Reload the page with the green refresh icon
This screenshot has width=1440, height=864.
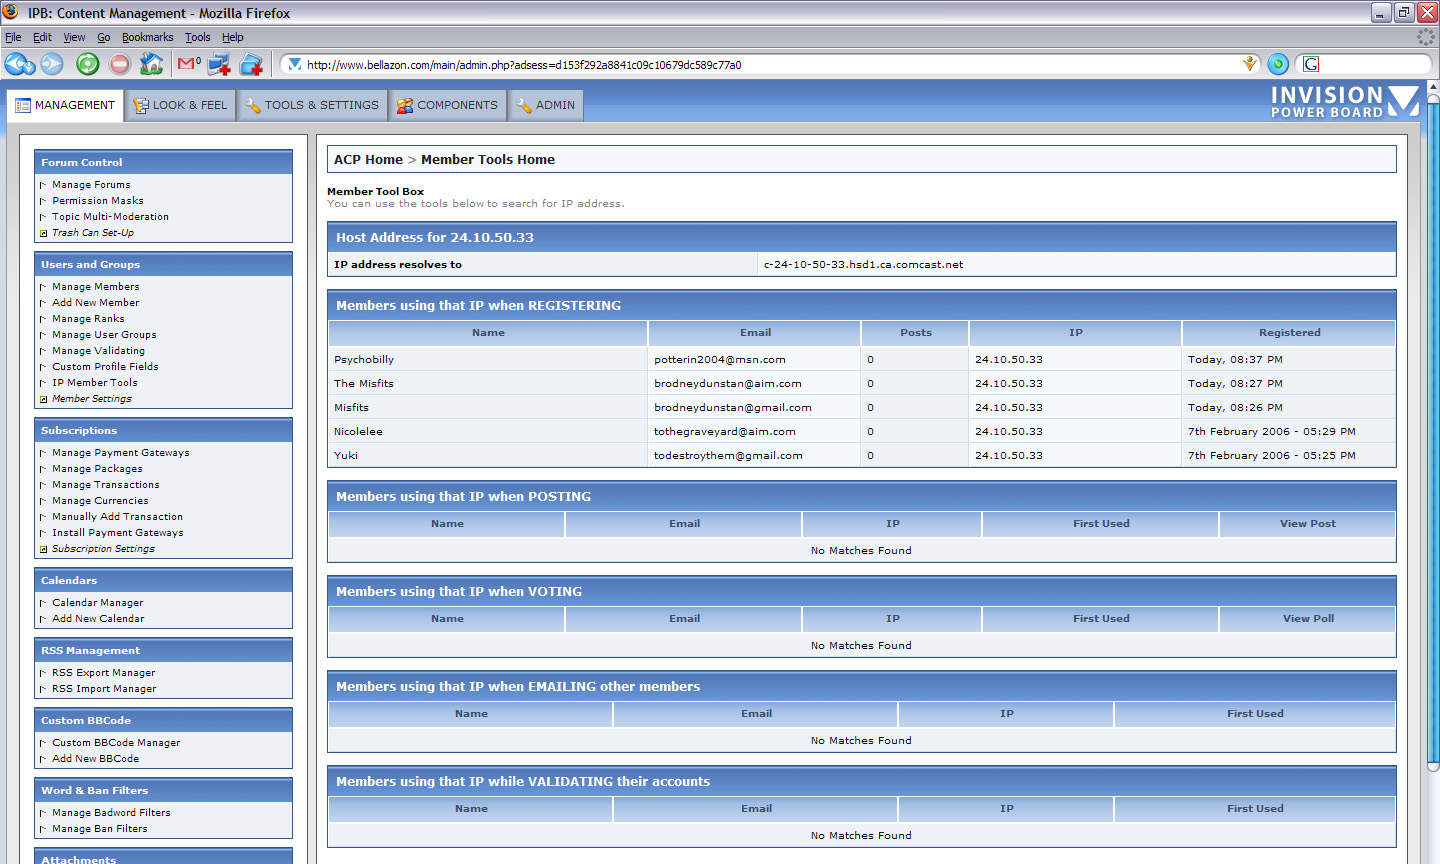click(x=88, y=64)
